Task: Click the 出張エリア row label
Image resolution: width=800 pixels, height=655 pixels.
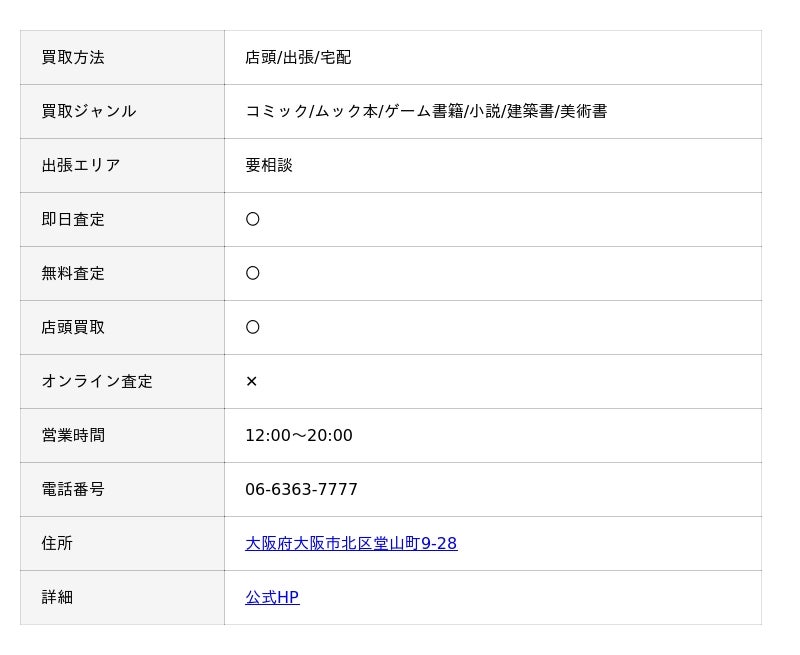Action: pyautogui.click(x=81, y=165)
